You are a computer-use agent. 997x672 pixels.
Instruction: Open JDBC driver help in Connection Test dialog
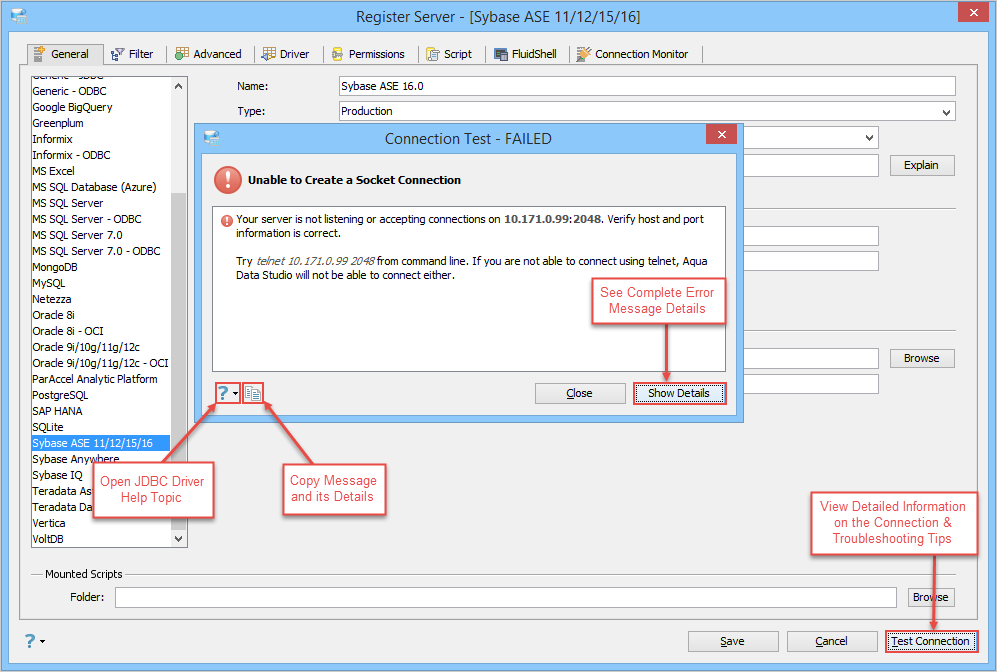[223, 394]
